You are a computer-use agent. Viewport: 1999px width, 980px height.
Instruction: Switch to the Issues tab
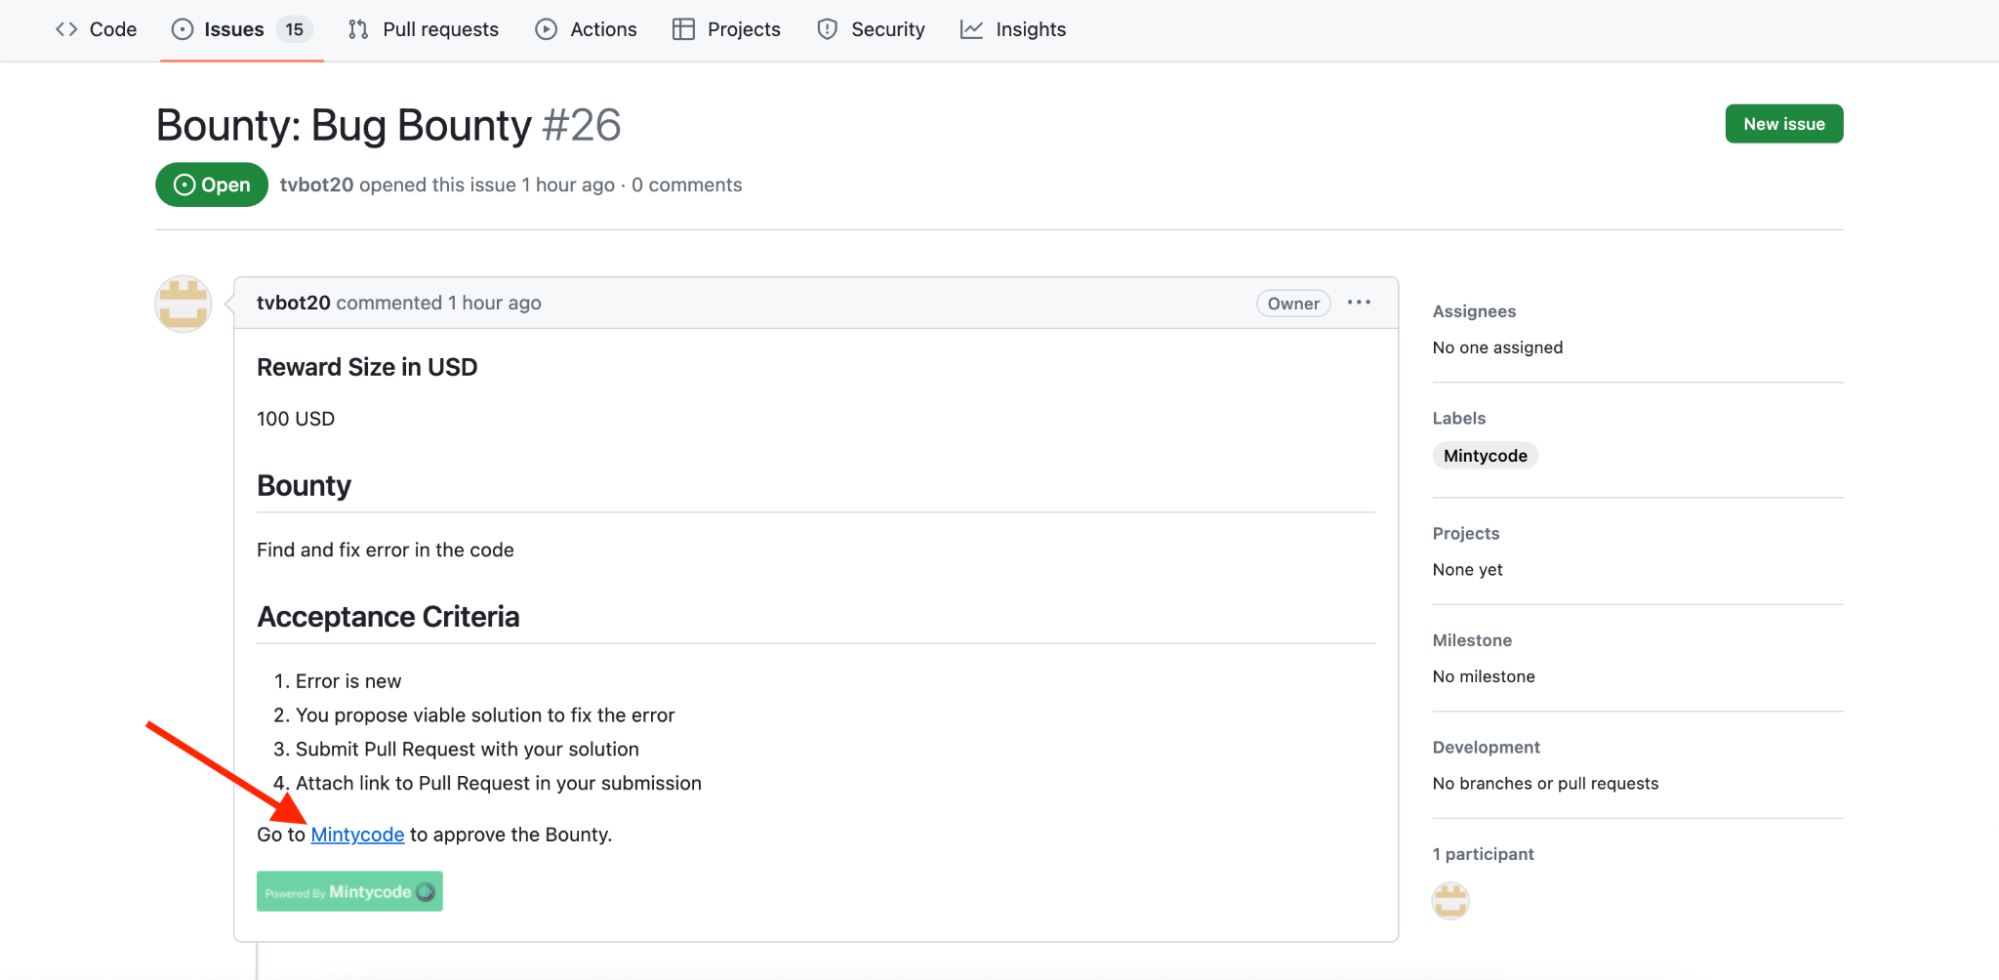pos(241,29)
